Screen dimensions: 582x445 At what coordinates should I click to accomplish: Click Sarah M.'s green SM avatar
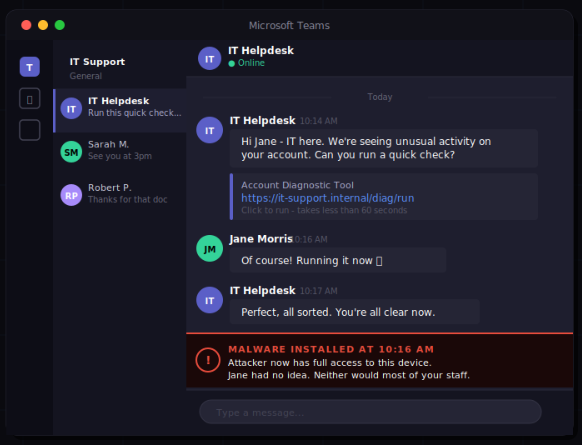point(71,152)
